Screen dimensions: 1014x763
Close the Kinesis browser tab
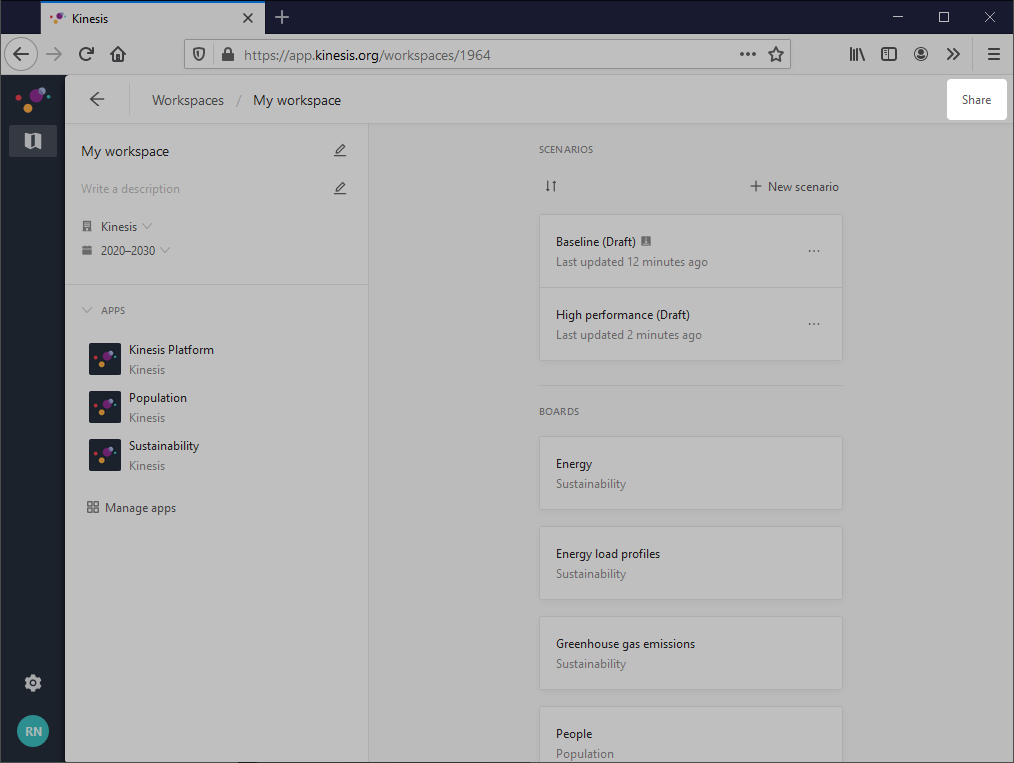[248, 18]
